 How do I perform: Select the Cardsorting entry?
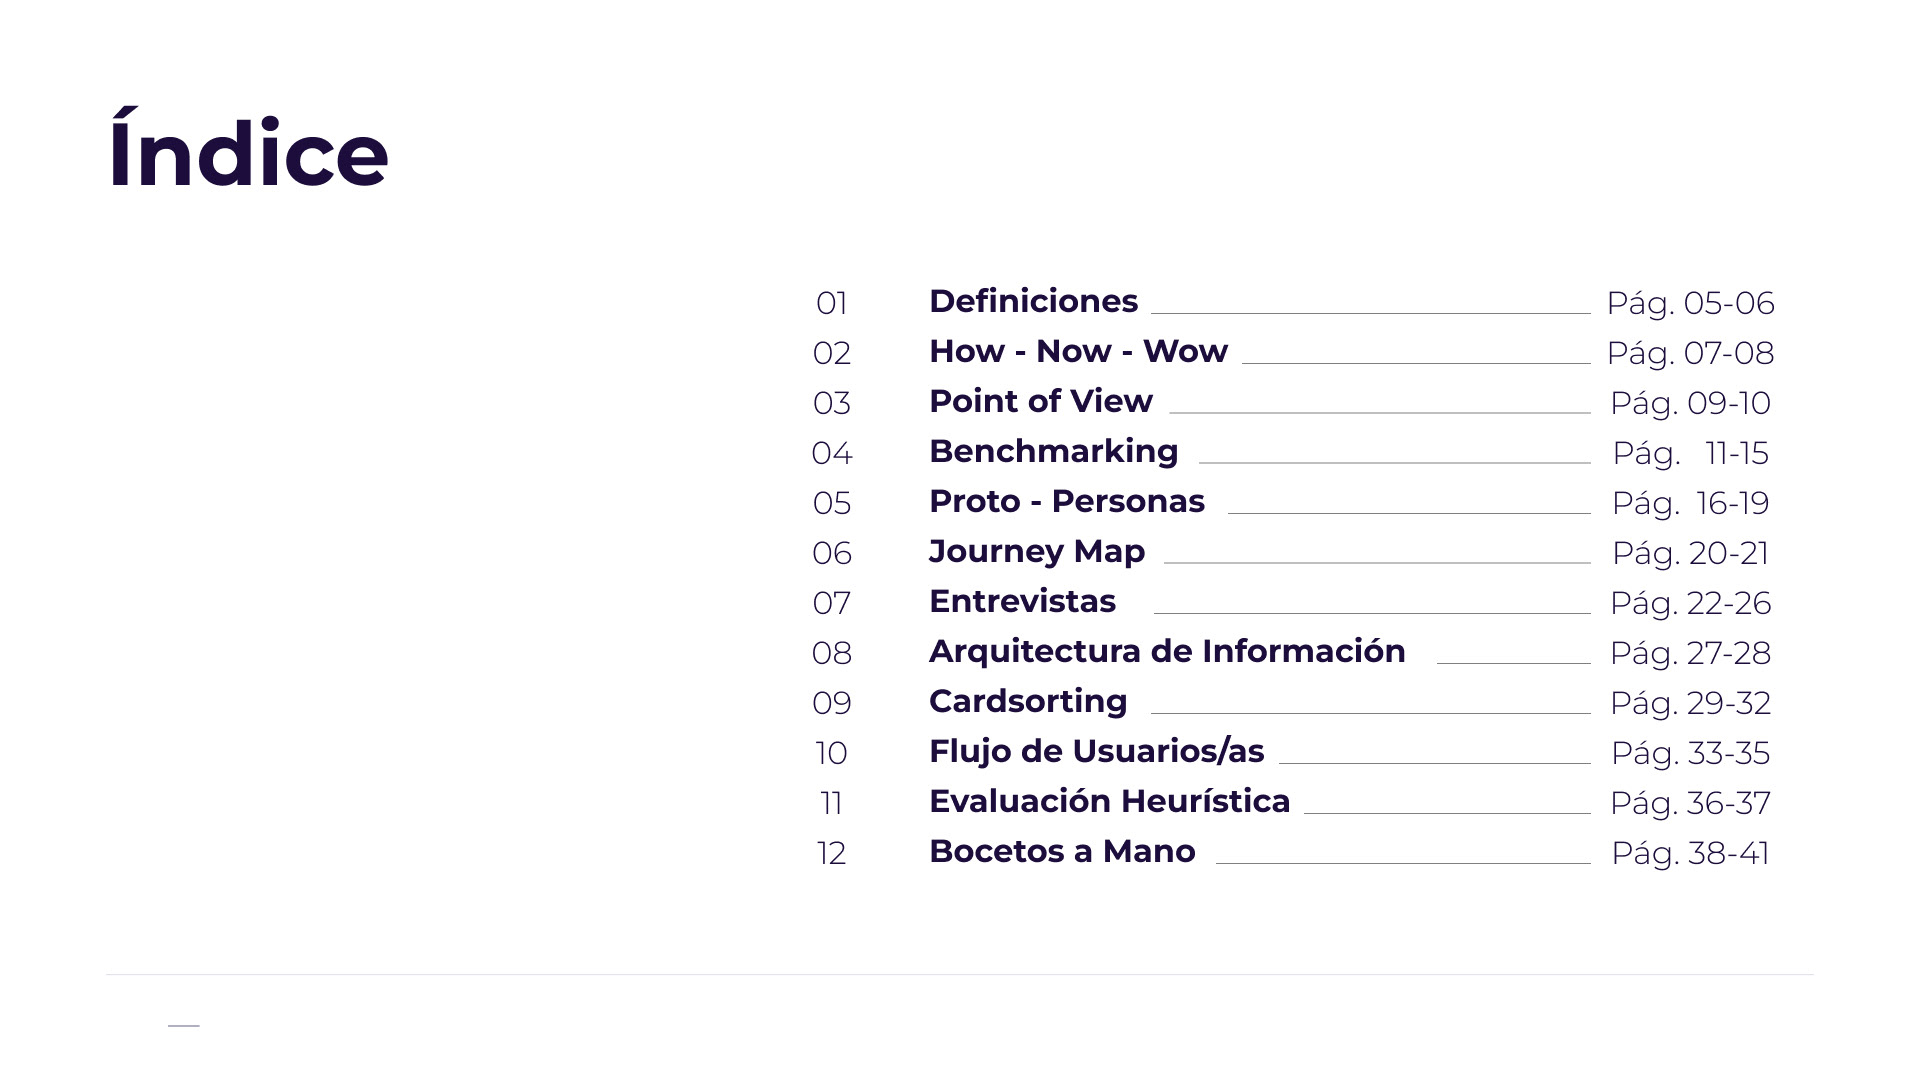1028,701
